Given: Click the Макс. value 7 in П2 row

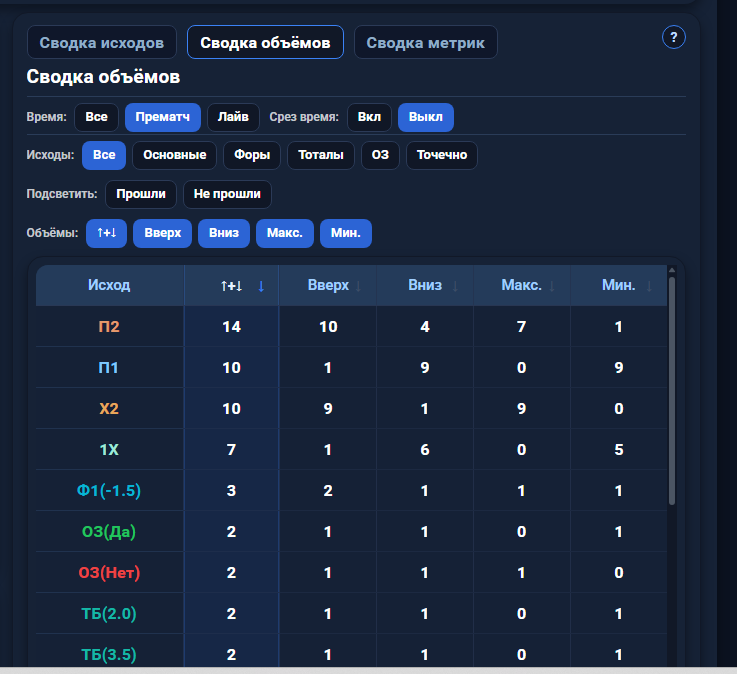Looking at the screenshot, I should tap(522, 327).
